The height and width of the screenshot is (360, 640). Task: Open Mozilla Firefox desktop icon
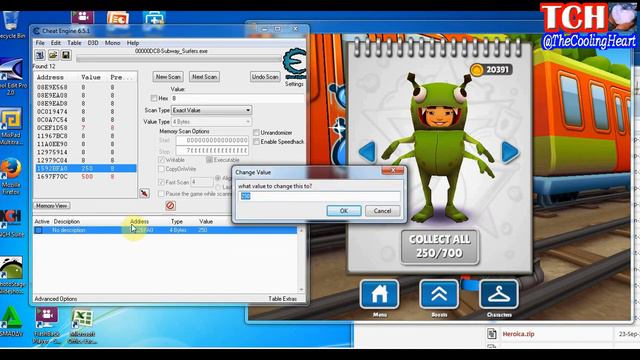11,176
